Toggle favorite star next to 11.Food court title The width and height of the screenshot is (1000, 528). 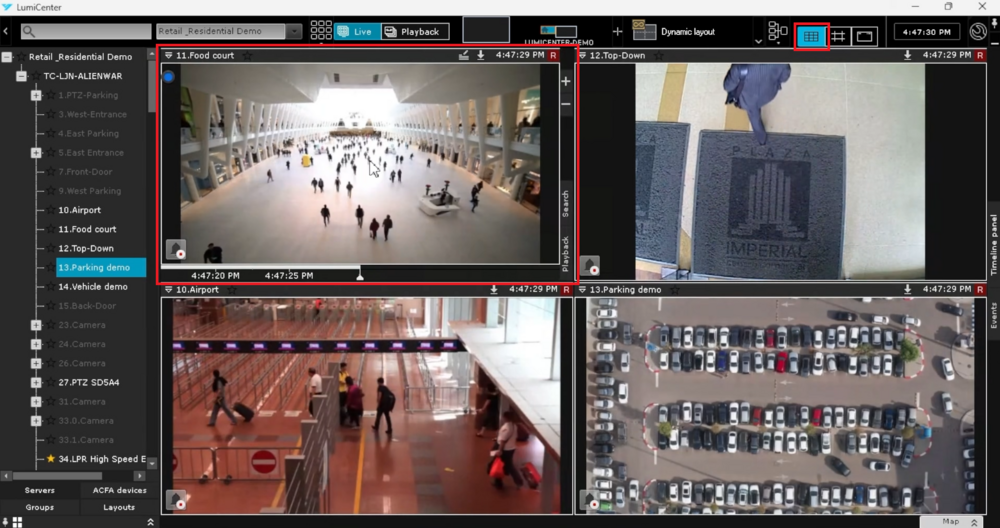point(247,56)
